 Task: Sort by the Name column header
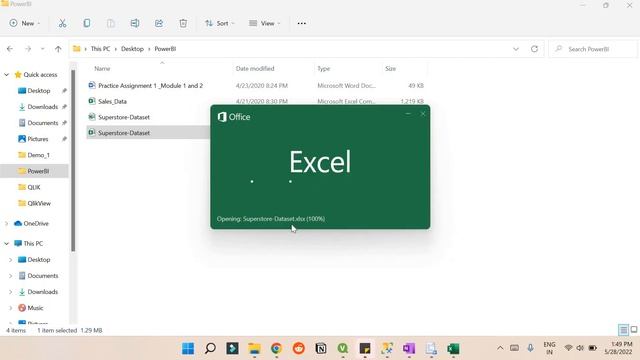click(102, 69)
